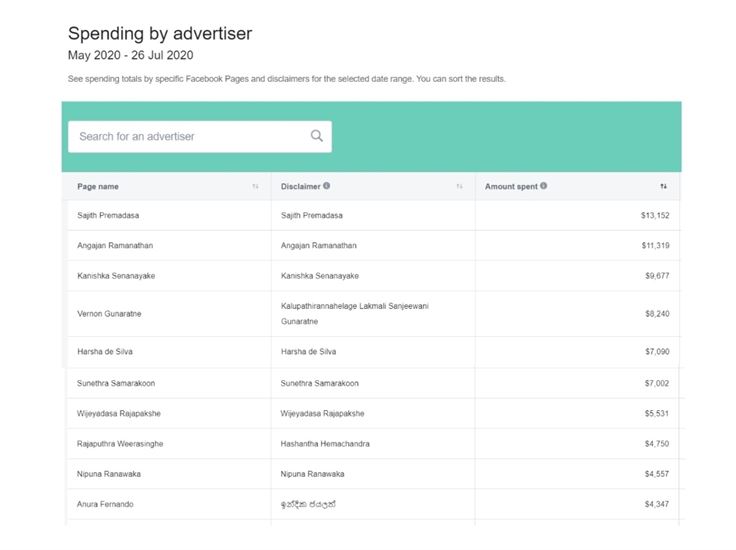Click the $8,240 amount
The height and width of the screenshot is (550, 736).
pos(657,313)
